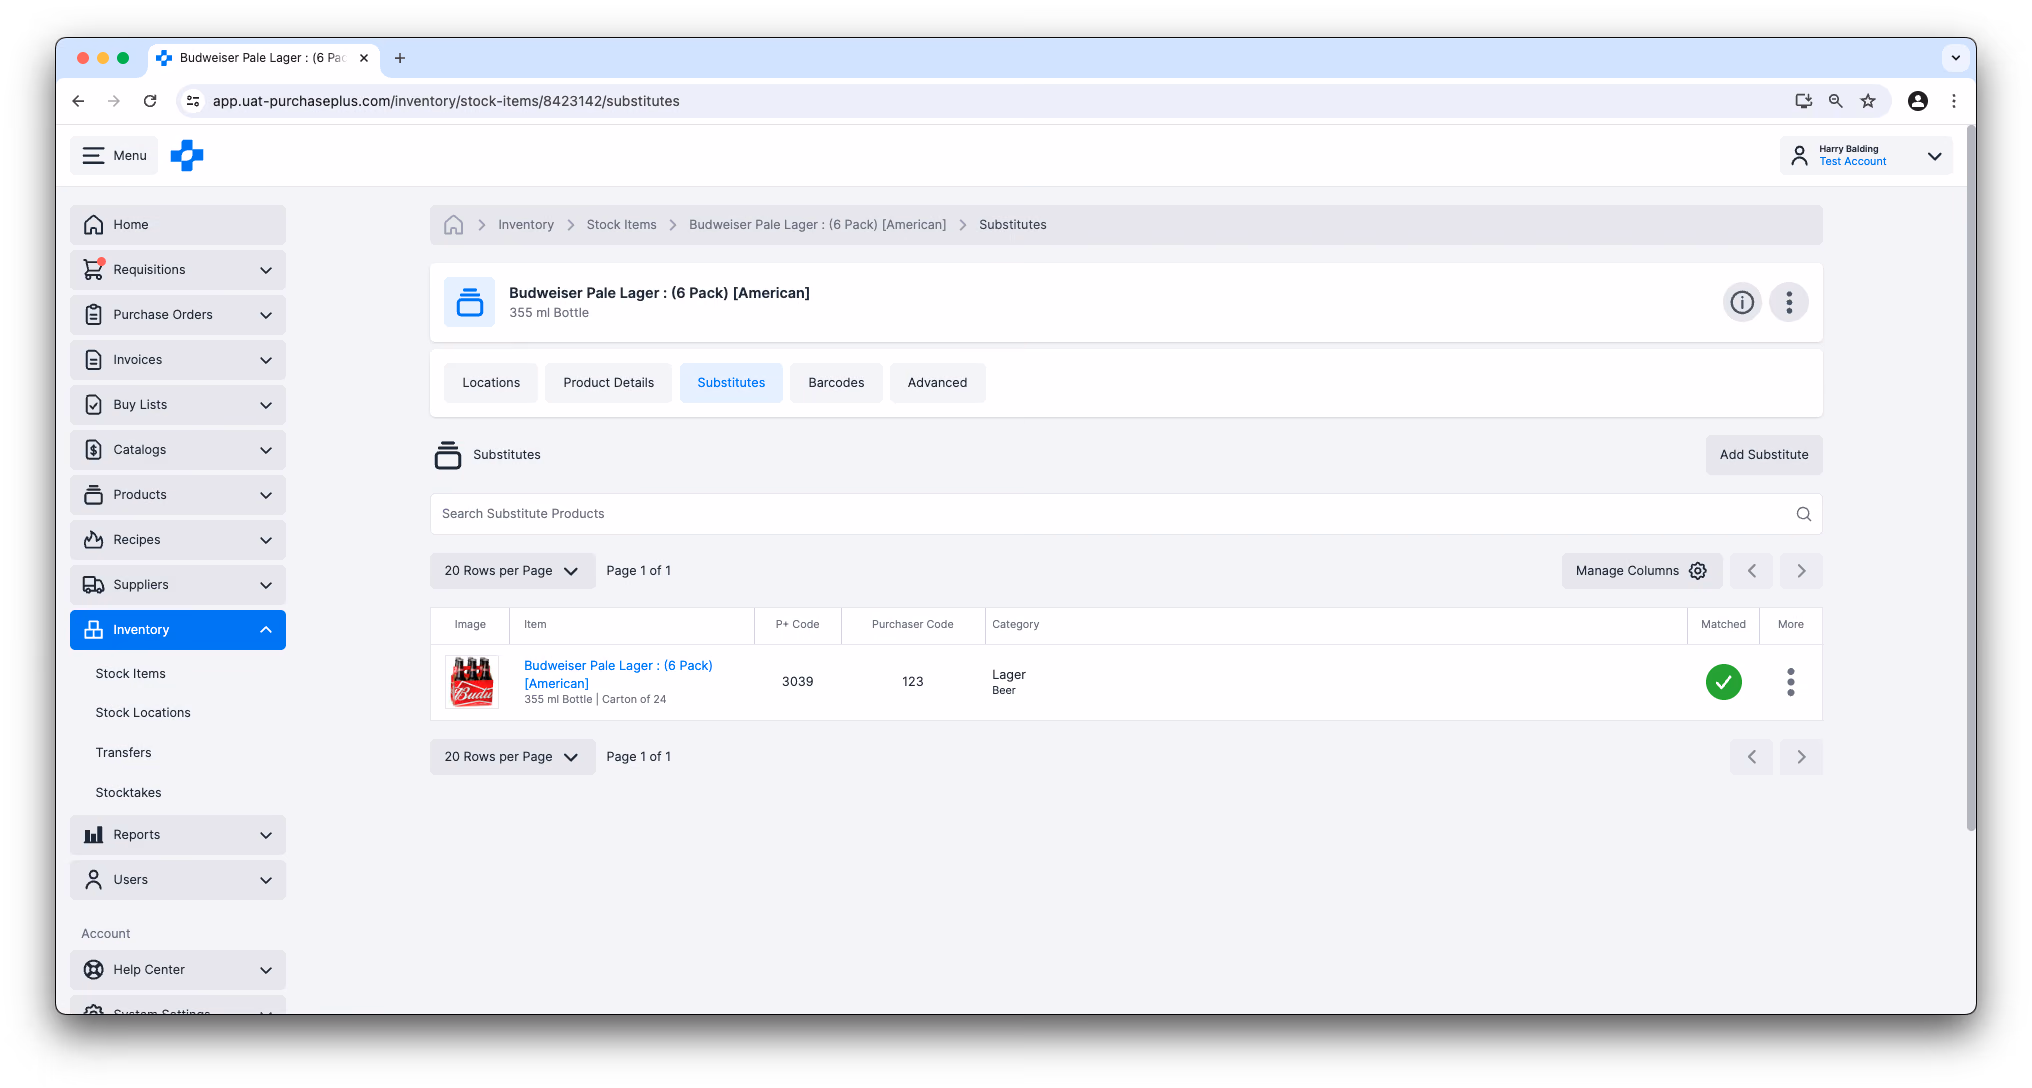The width and height of the screenshot is (2032, 1088).
Task: Open Chrome's three-dot menu
Action: [x=1954, y=101]
